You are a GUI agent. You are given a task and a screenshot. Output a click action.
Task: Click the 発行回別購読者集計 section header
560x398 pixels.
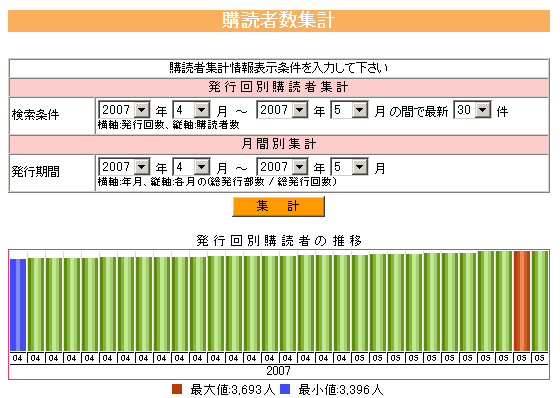tap(279, 87)
